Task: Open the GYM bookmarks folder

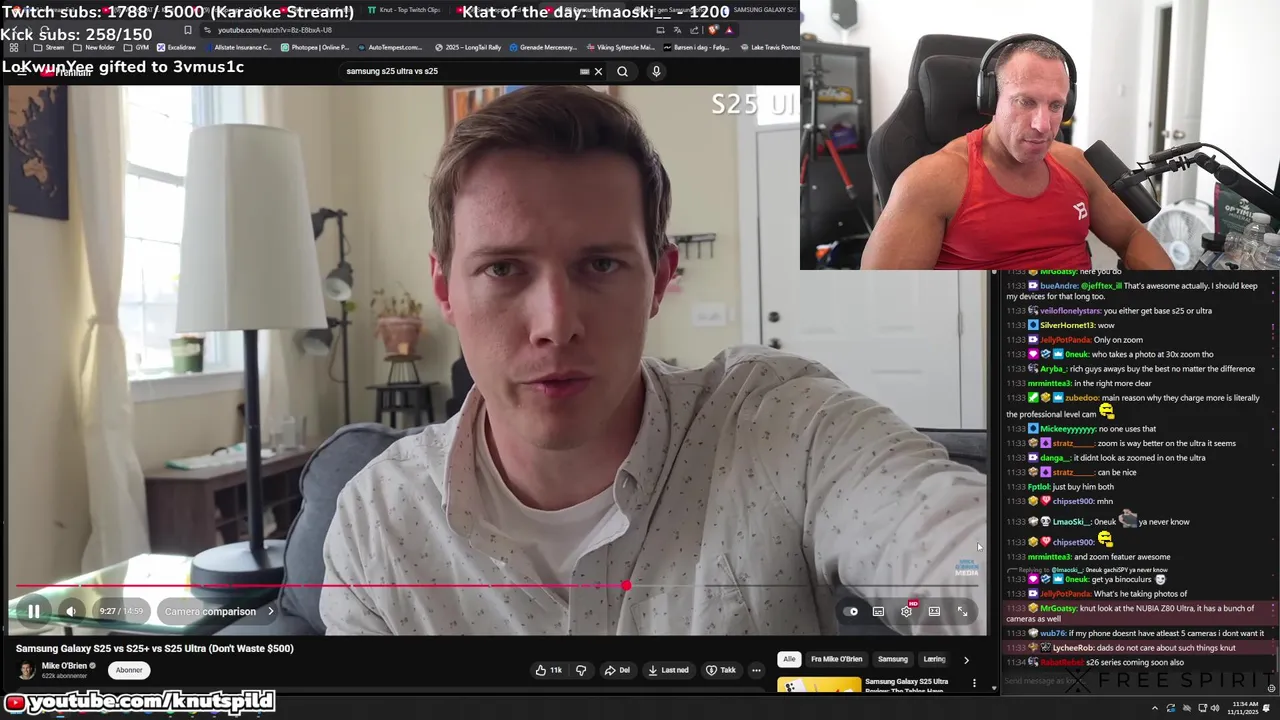Action: point(136,47)
